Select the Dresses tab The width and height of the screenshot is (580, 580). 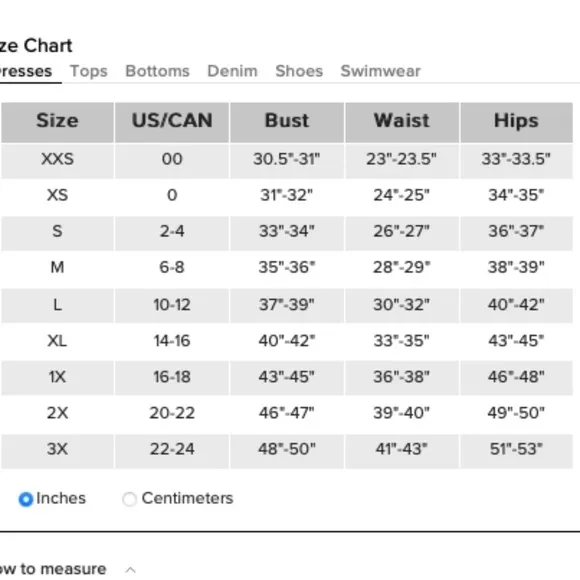25,71
